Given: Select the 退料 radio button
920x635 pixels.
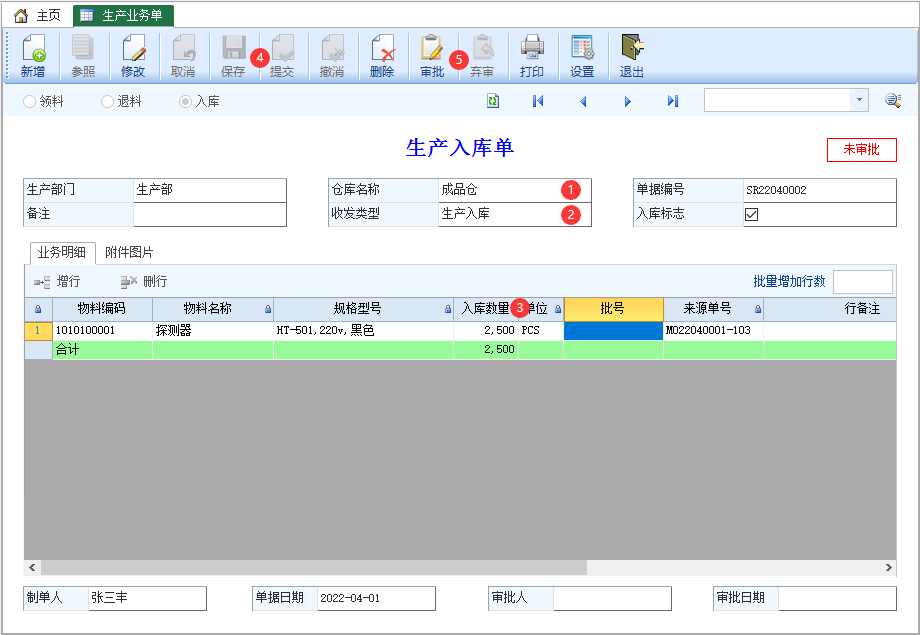Looking at the screenshot, I should (108, 101).
